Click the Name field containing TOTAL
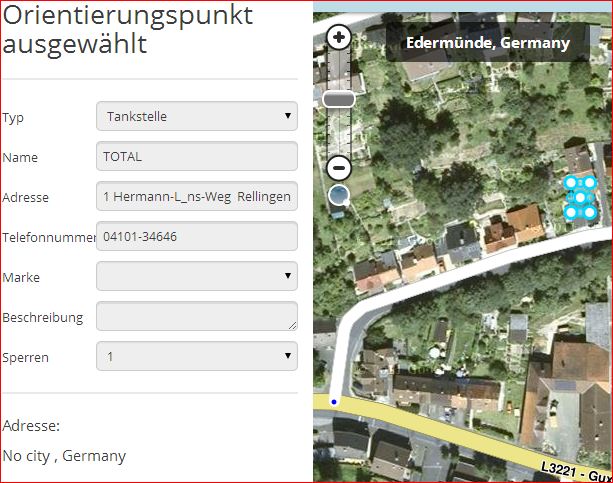The image size is (613, 483). coord(197,156)
